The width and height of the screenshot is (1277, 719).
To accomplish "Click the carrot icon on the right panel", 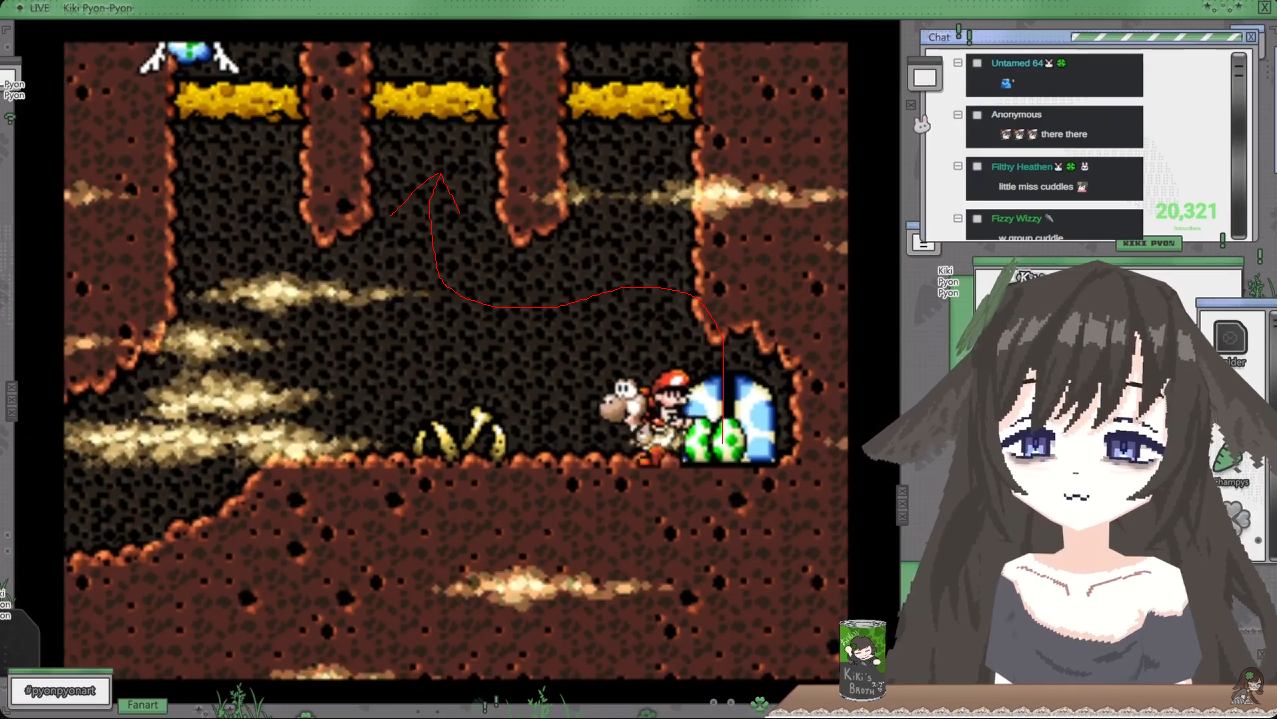I will pyautogui.click(x=1228, y=458).
